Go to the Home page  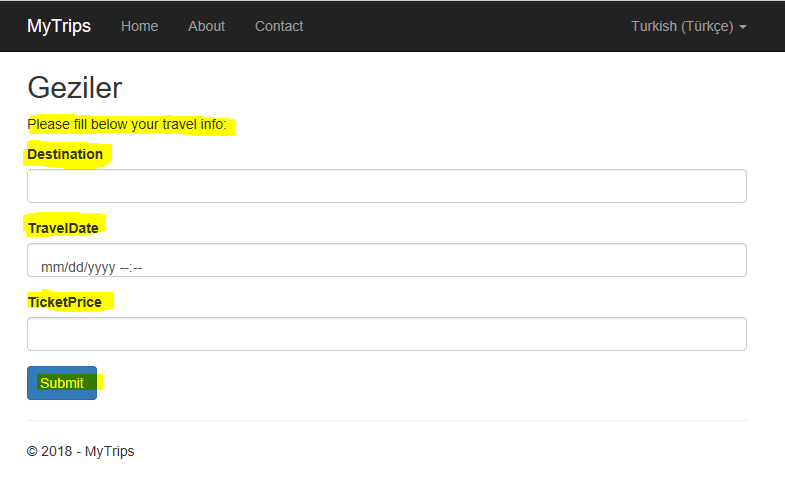click(x=139, y=26)
